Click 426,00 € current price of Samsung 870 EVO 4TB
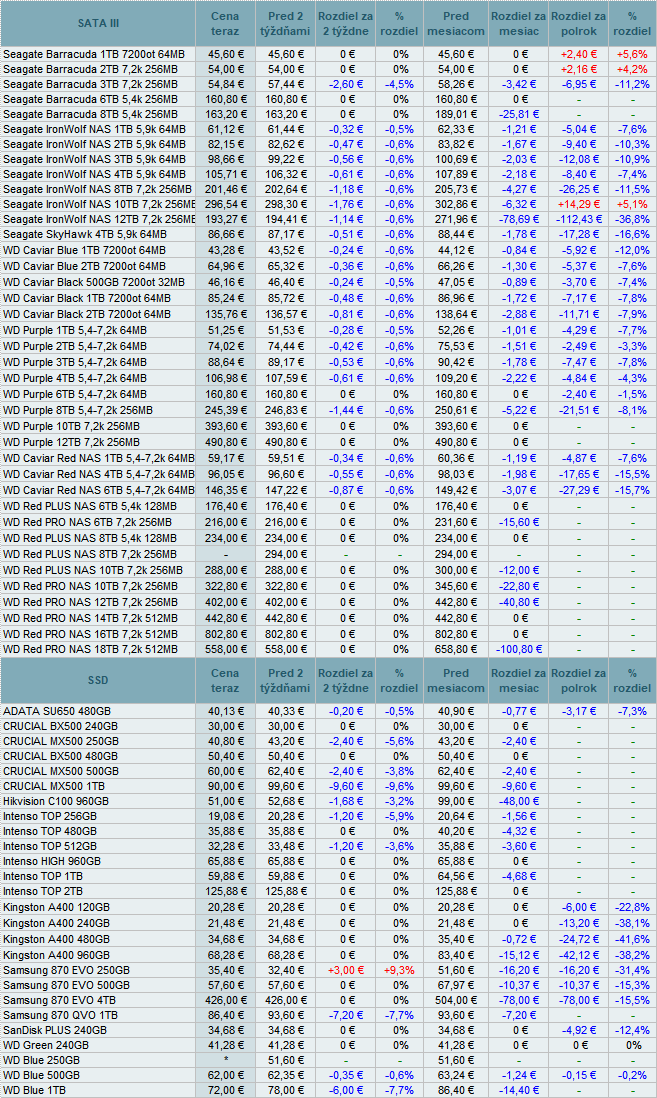This screenshot has width=657, height=1098. click(225, 1000)
